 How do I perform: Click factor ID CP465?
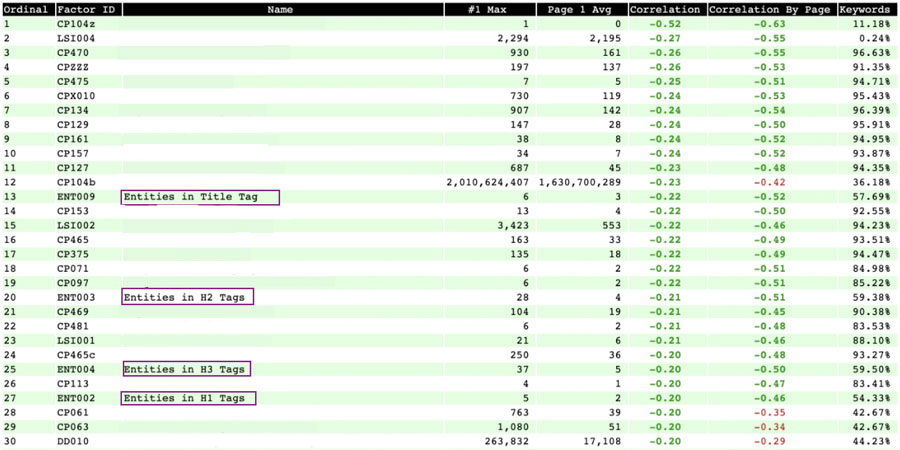click(x=72, y=240)
